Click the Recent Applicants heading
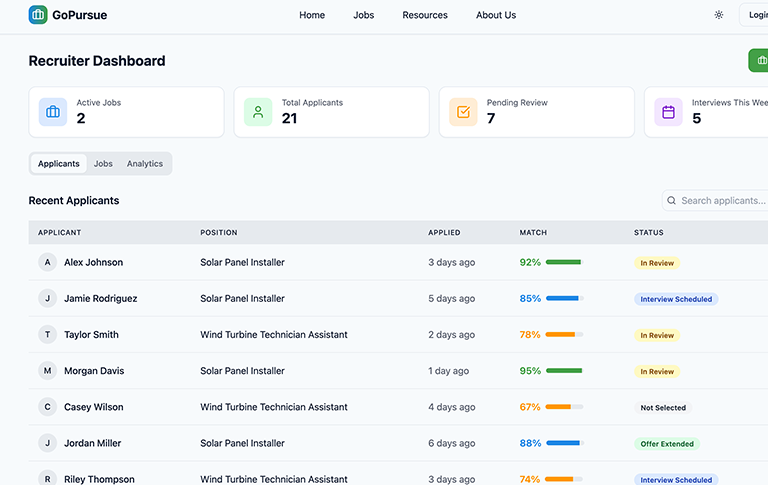The width and height of the screenshot is (768, 485). 74,200
